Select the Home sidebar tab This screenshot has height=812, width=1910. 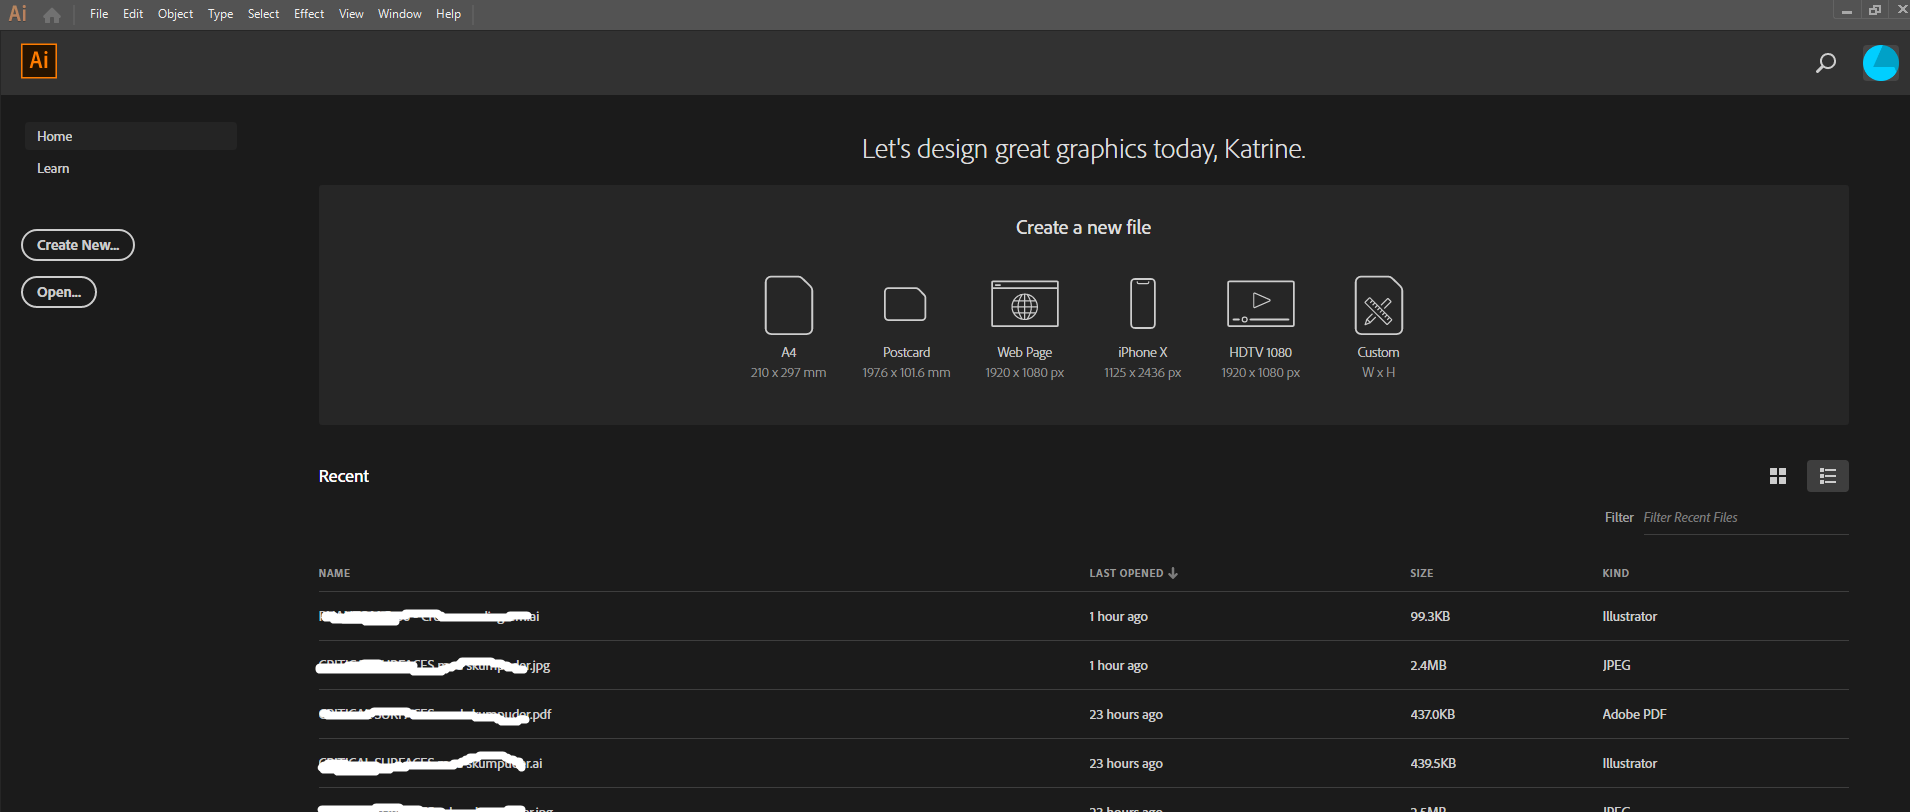pyautogui.click(x=130, y=136)
